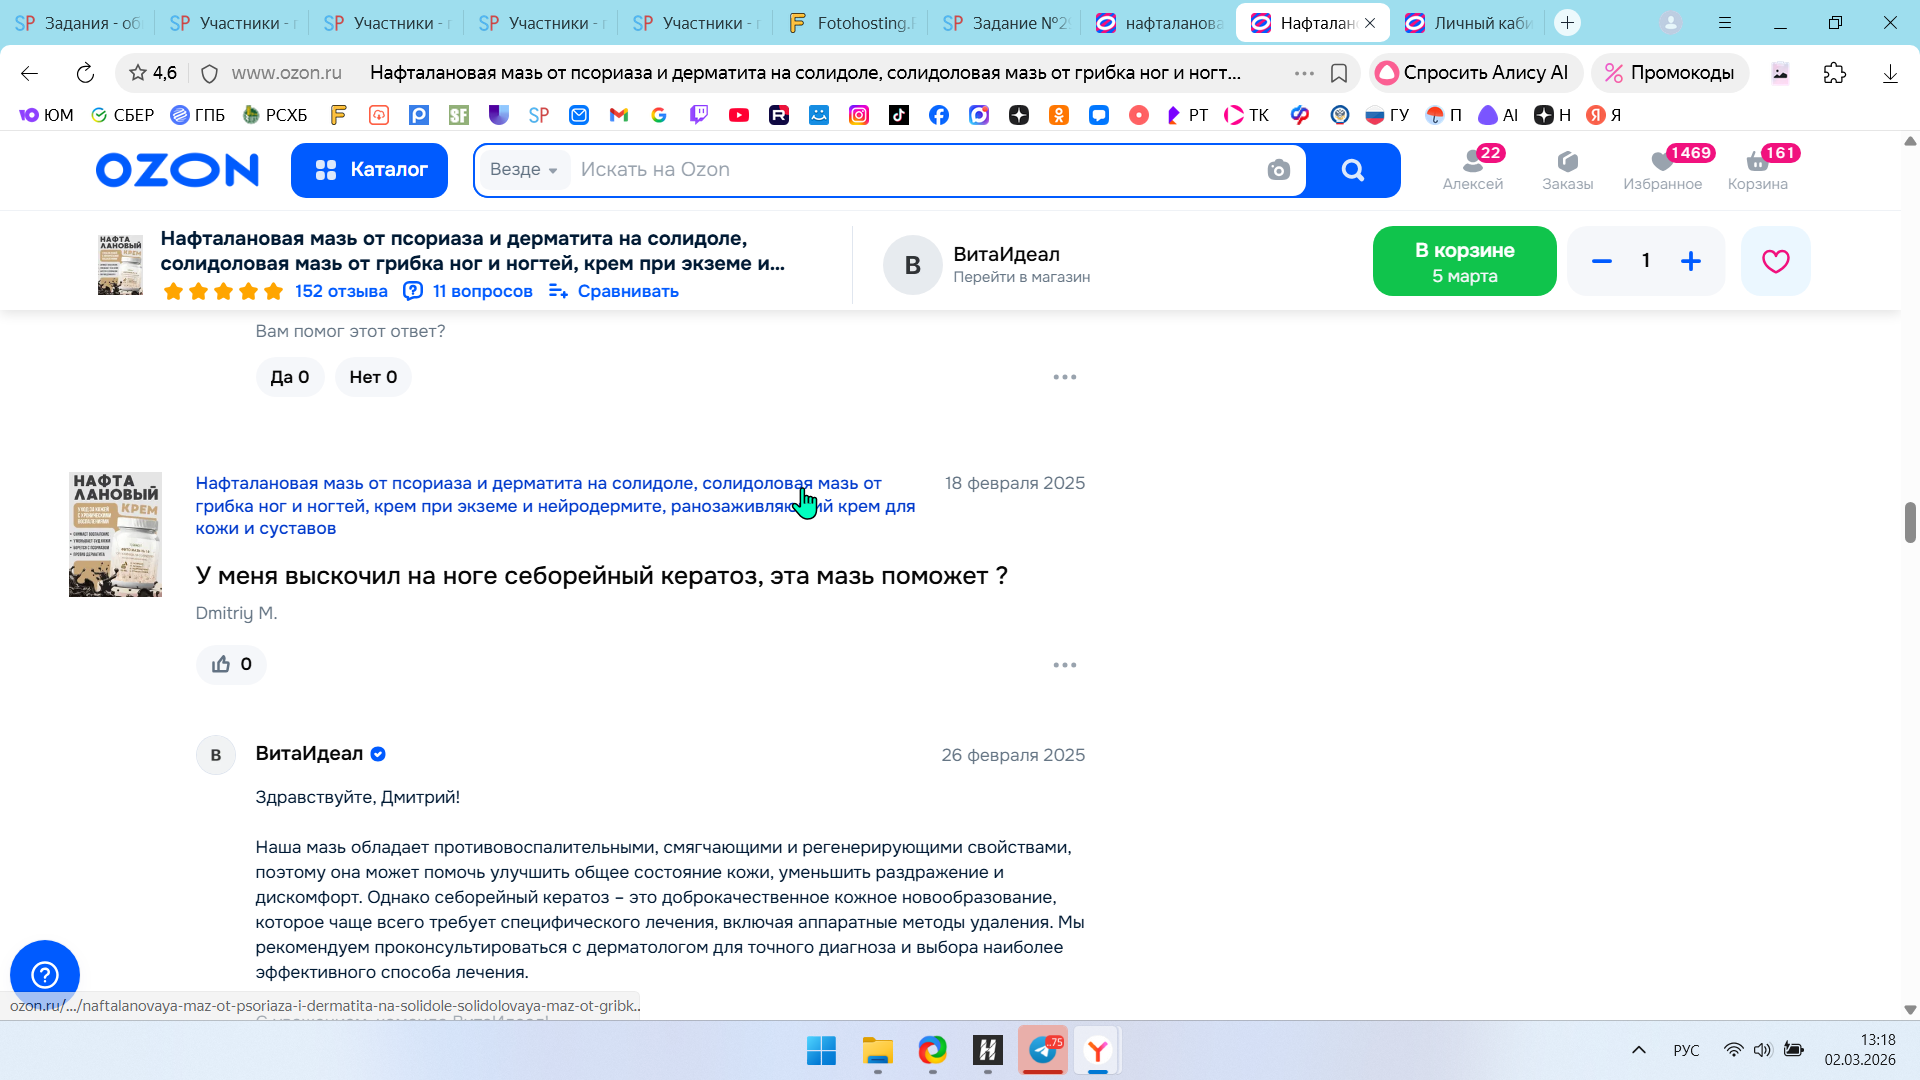Switch to the Личный кабинет tab

(x=1468, y=23)
